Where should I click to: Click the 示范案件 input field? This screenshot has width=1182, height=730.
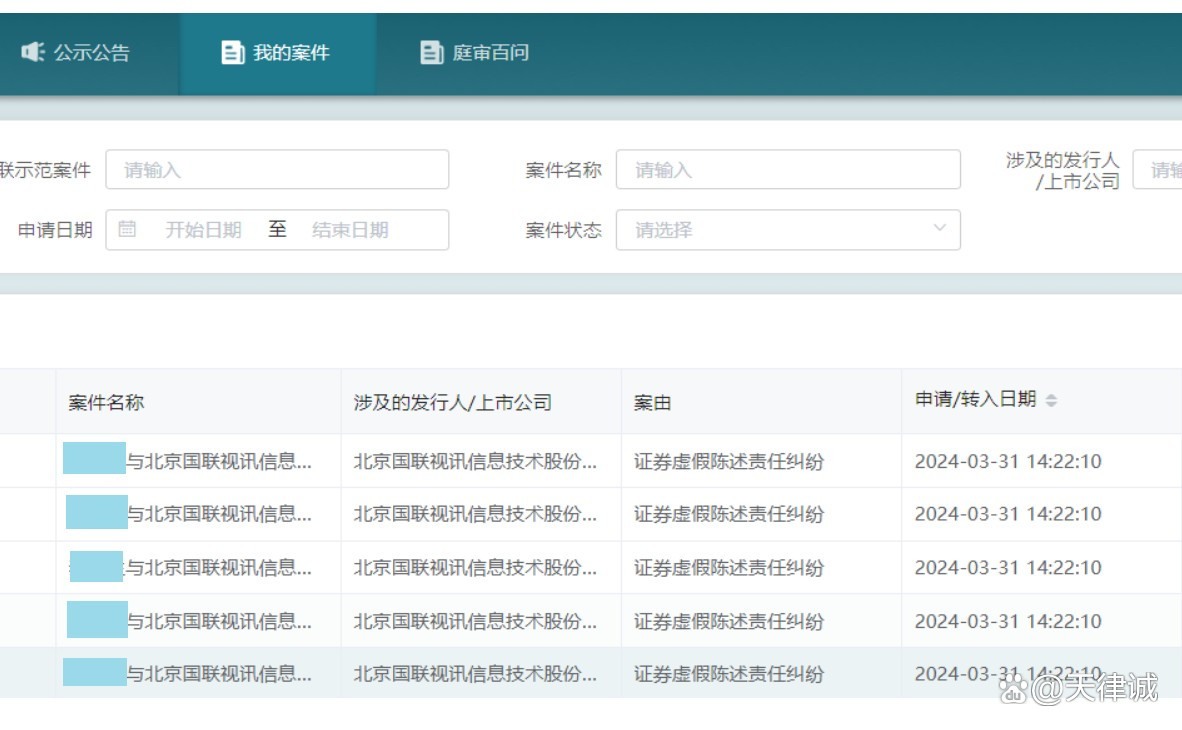(x=277, y=170)
